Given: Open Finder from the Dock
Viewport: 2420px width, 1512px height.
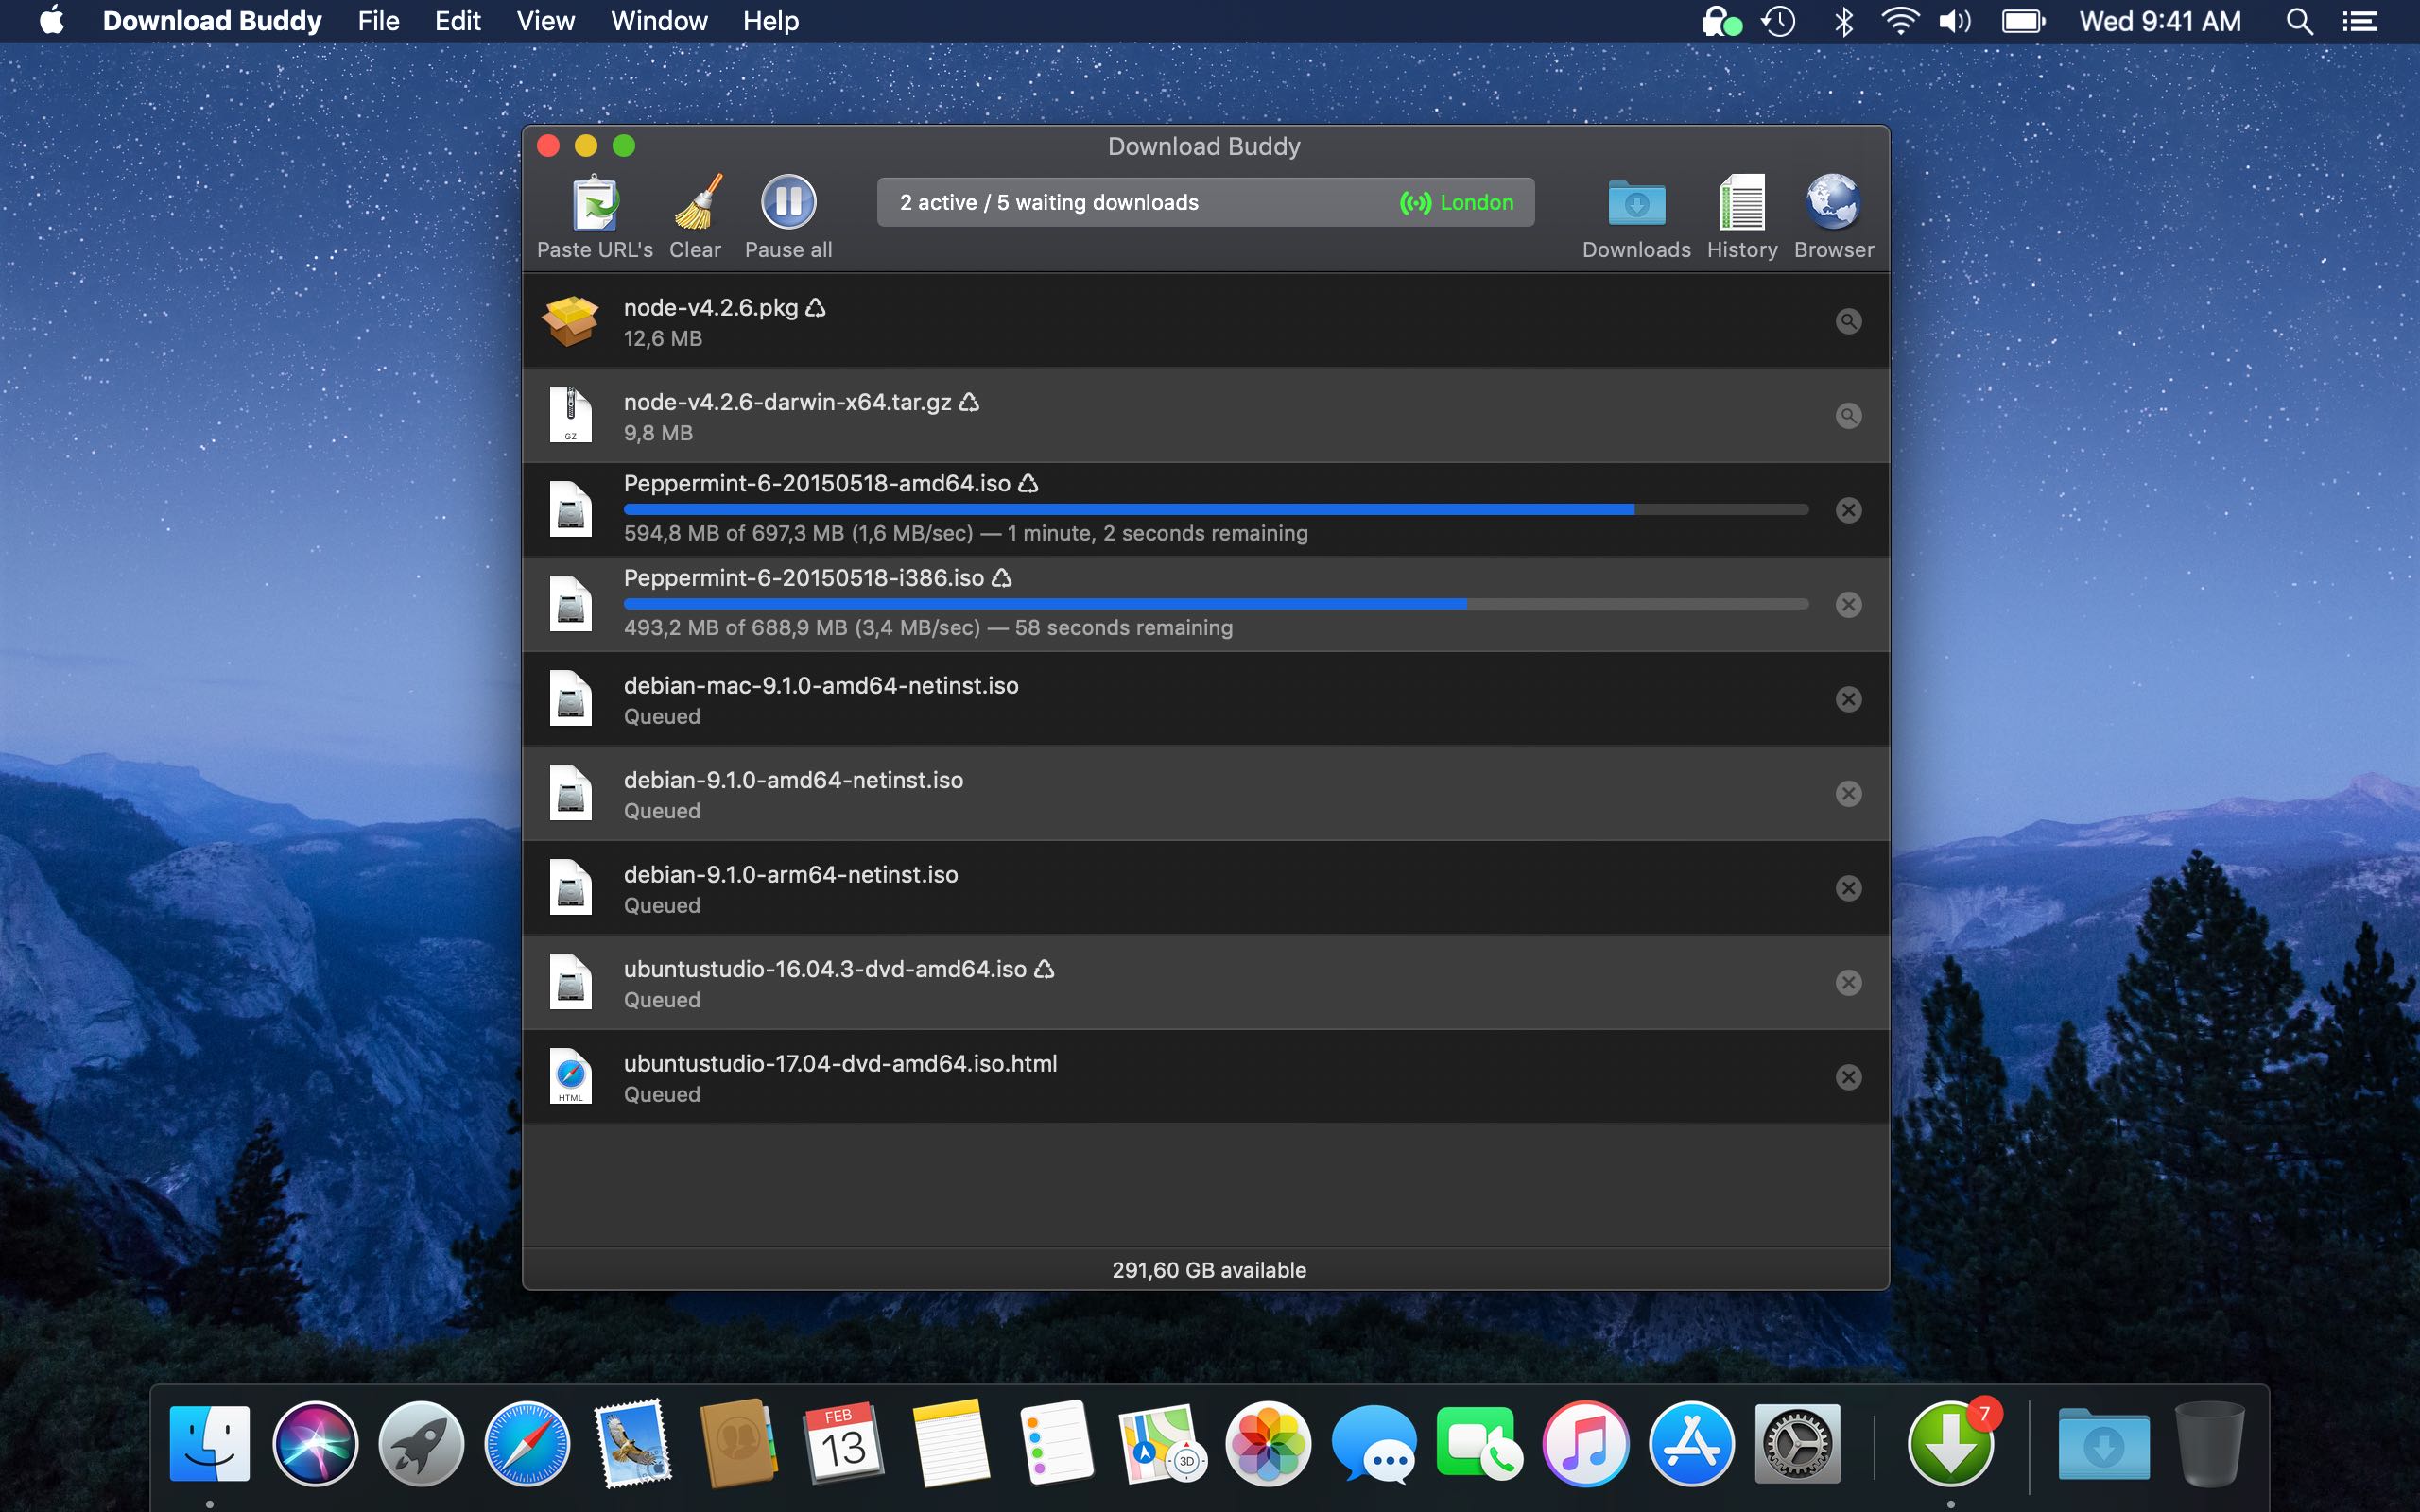Looking at the screenshot, I should pyautogui.click(x=210, y=1444).
